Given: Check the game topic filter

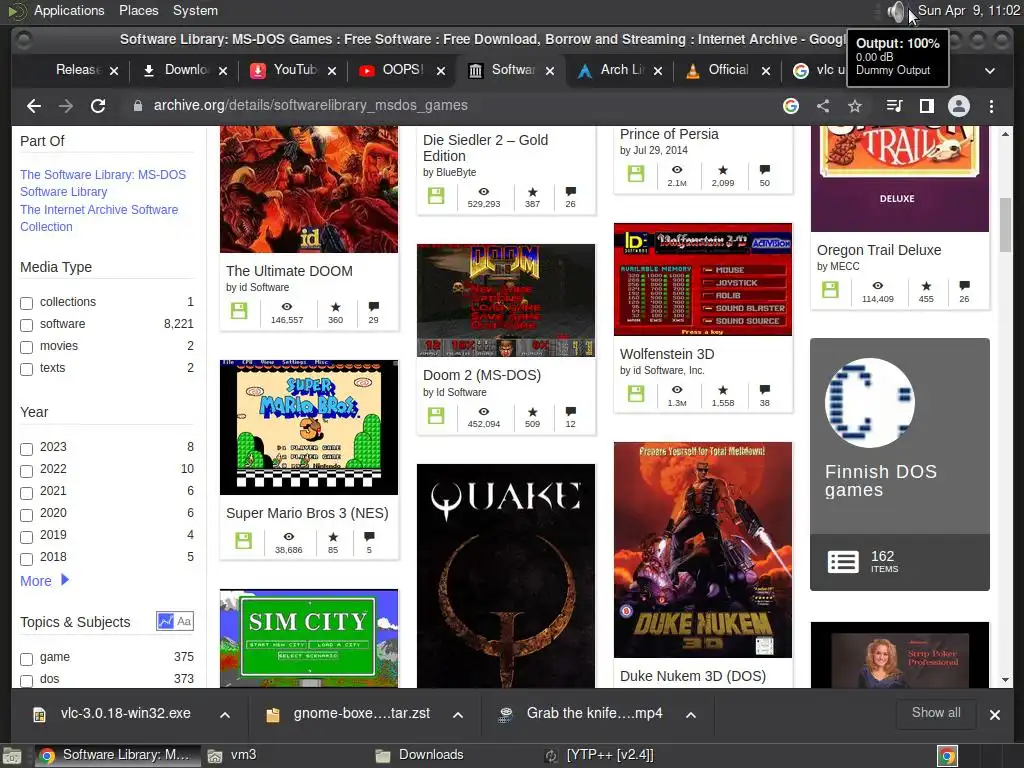Looking at the screenshot, I should [26, 658].
